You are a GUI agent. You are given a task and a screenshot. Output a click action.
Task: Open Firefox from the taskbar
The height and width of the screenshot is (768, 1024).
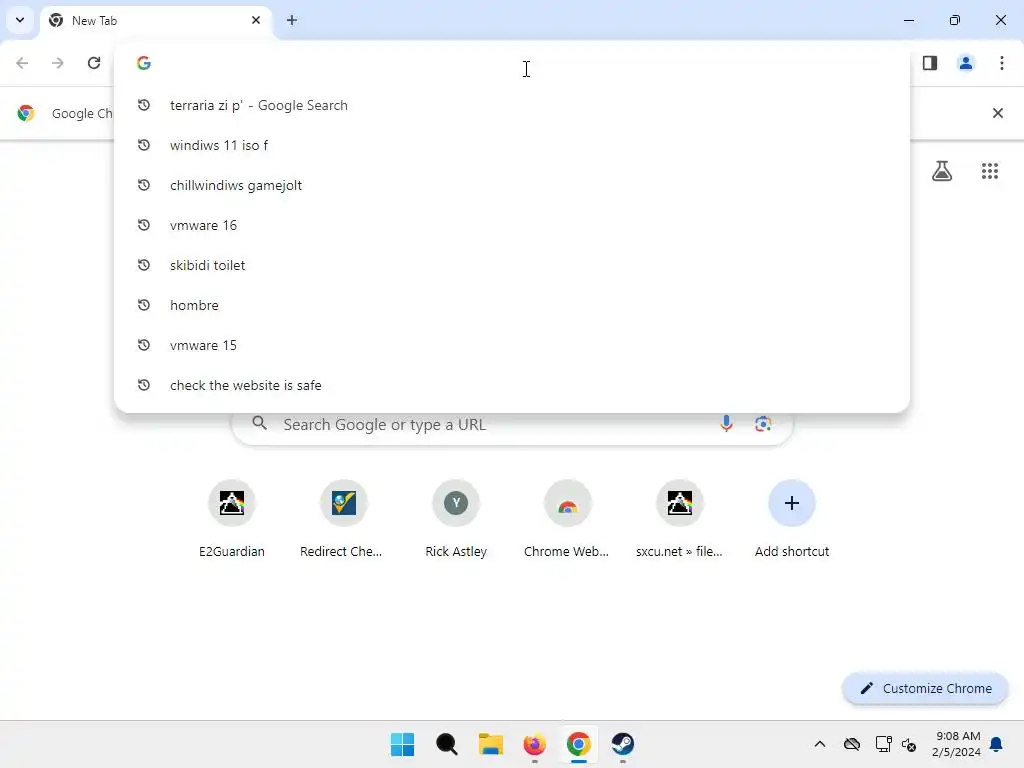534,744
